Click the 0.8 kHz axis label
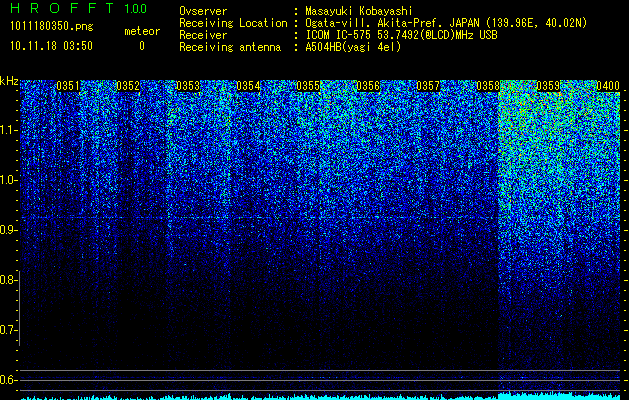Image resolution: width=629 pixels, height=400 pixels. point(9,280)
